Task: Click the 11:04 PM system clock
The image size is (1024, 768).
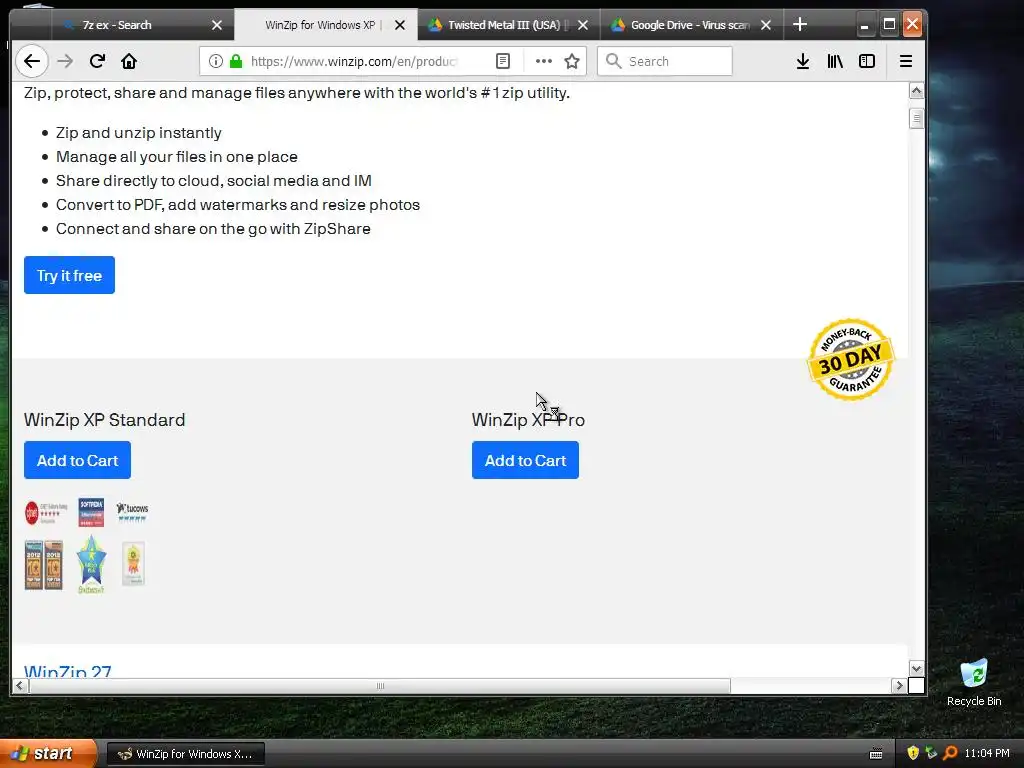Action: coord(987,754)
